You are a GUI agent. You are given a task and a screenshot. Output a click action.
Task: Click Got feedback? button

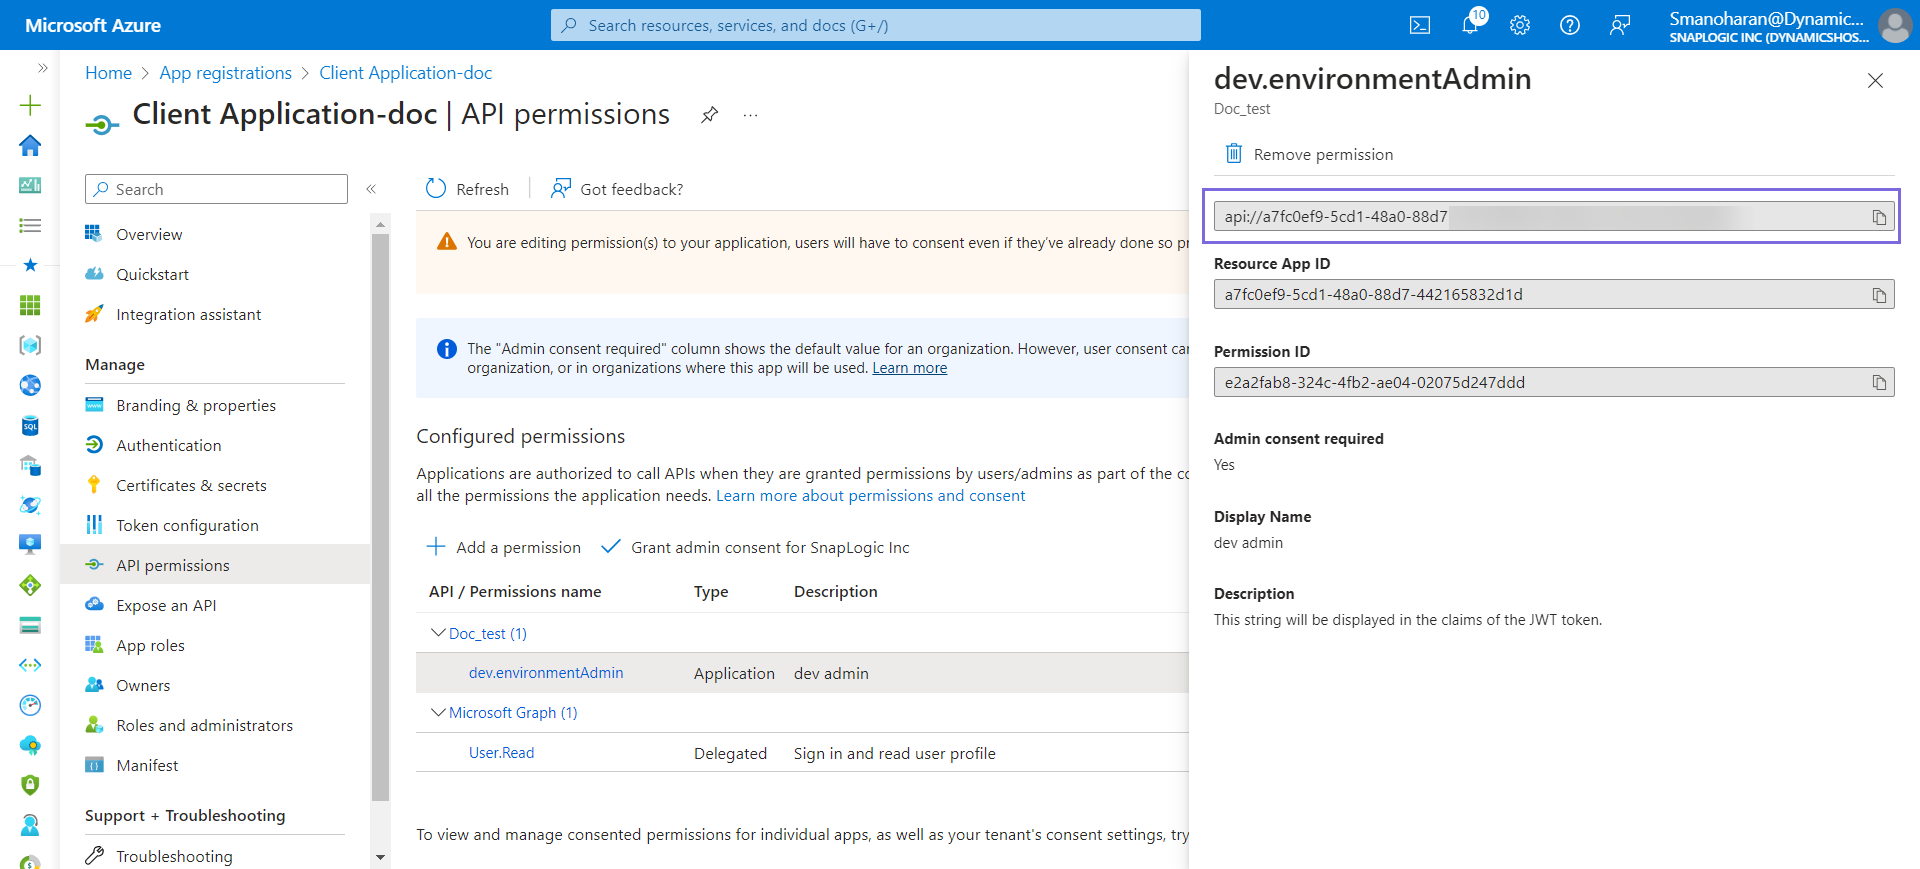point(617,189)
